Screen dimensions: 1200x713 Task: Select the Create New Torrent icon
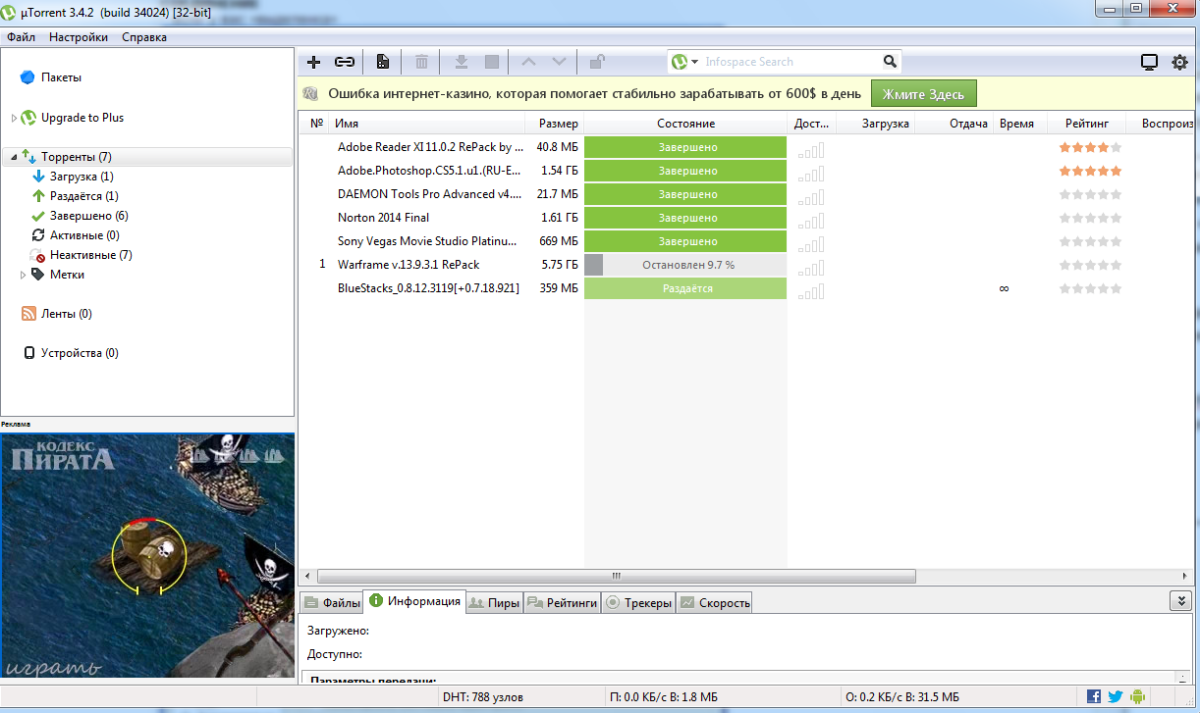[382, 61]
